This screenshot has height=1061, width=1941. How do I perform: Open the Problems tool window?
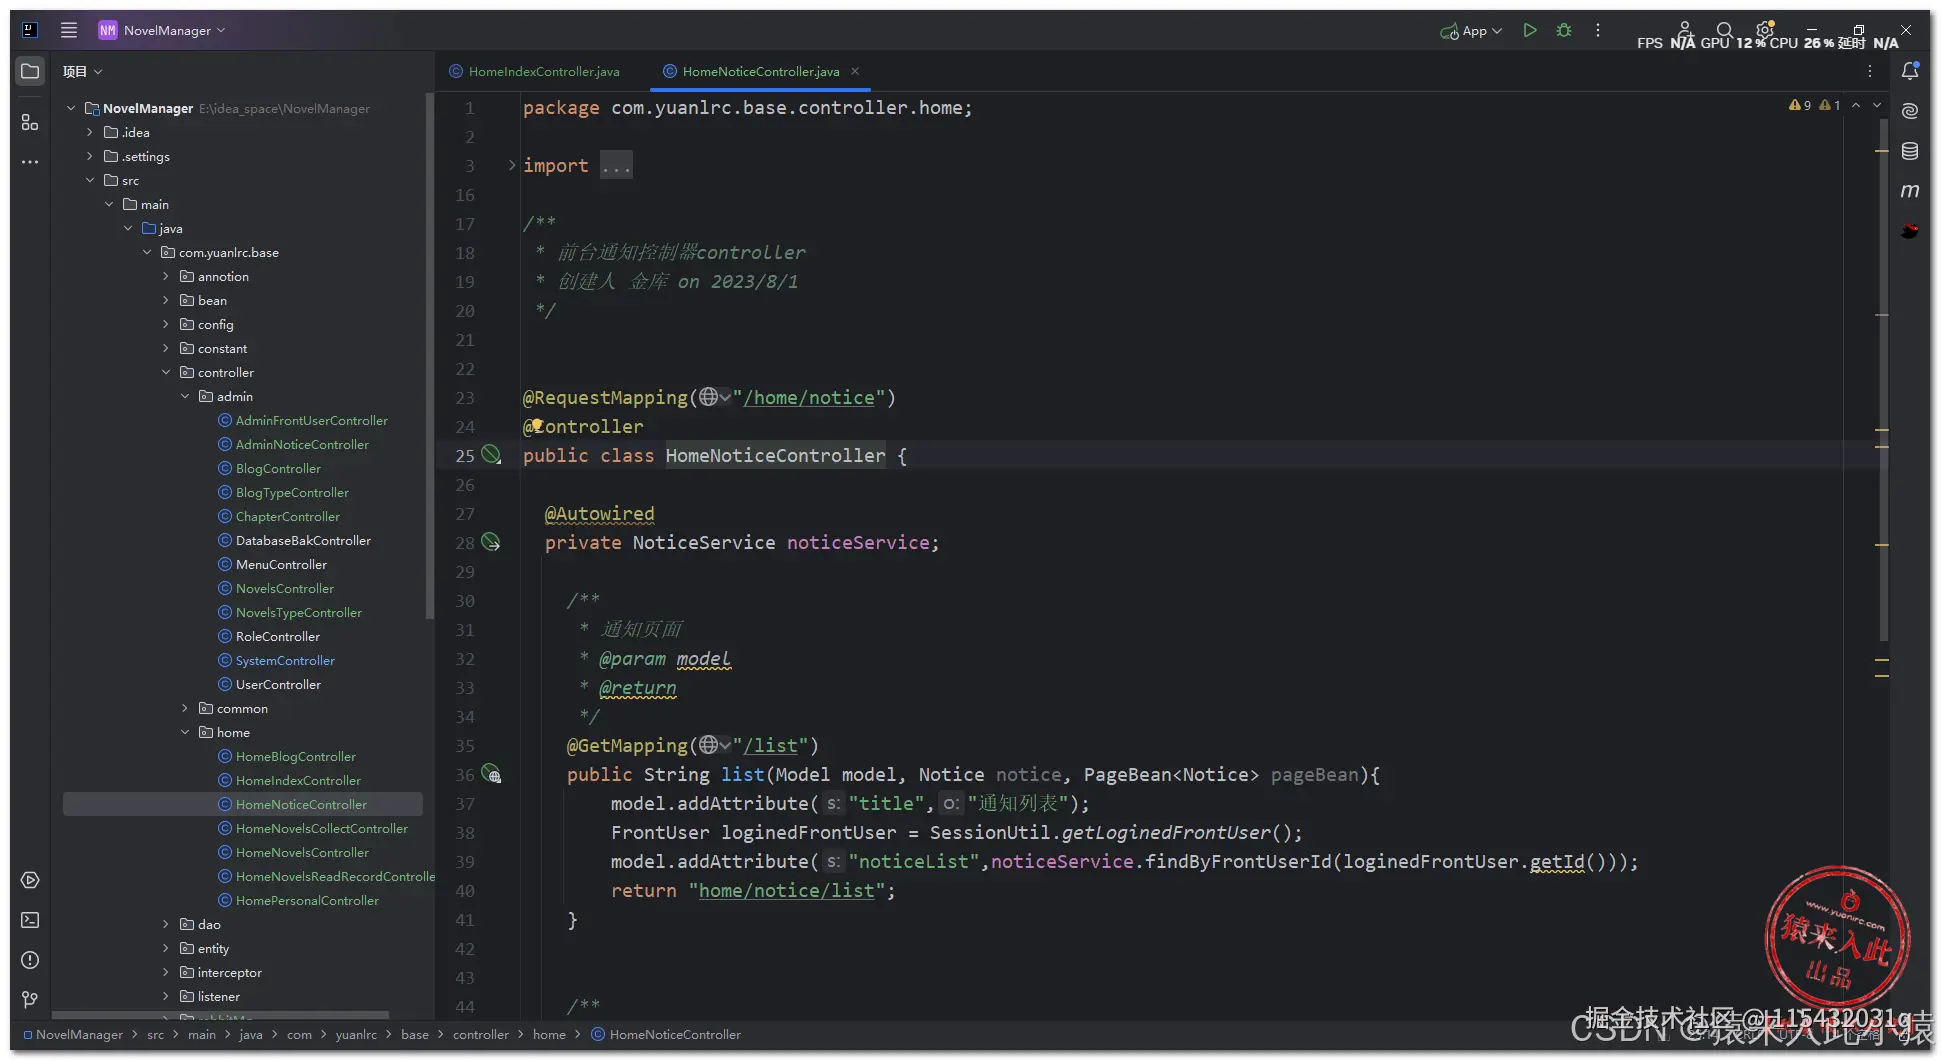pos(30,960)
